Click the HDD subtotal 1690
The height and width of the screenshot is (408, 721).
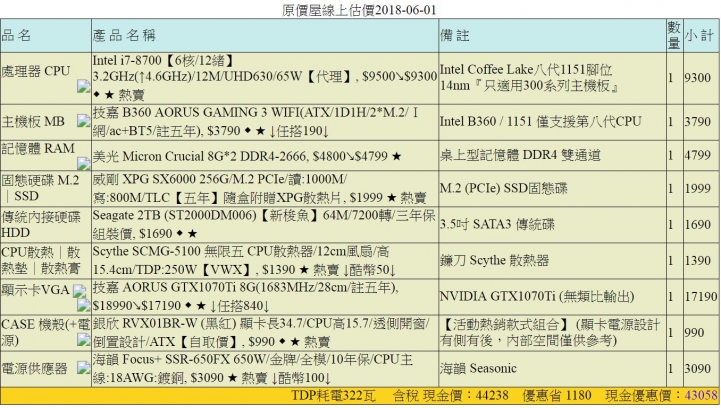[x=698, y=224]
